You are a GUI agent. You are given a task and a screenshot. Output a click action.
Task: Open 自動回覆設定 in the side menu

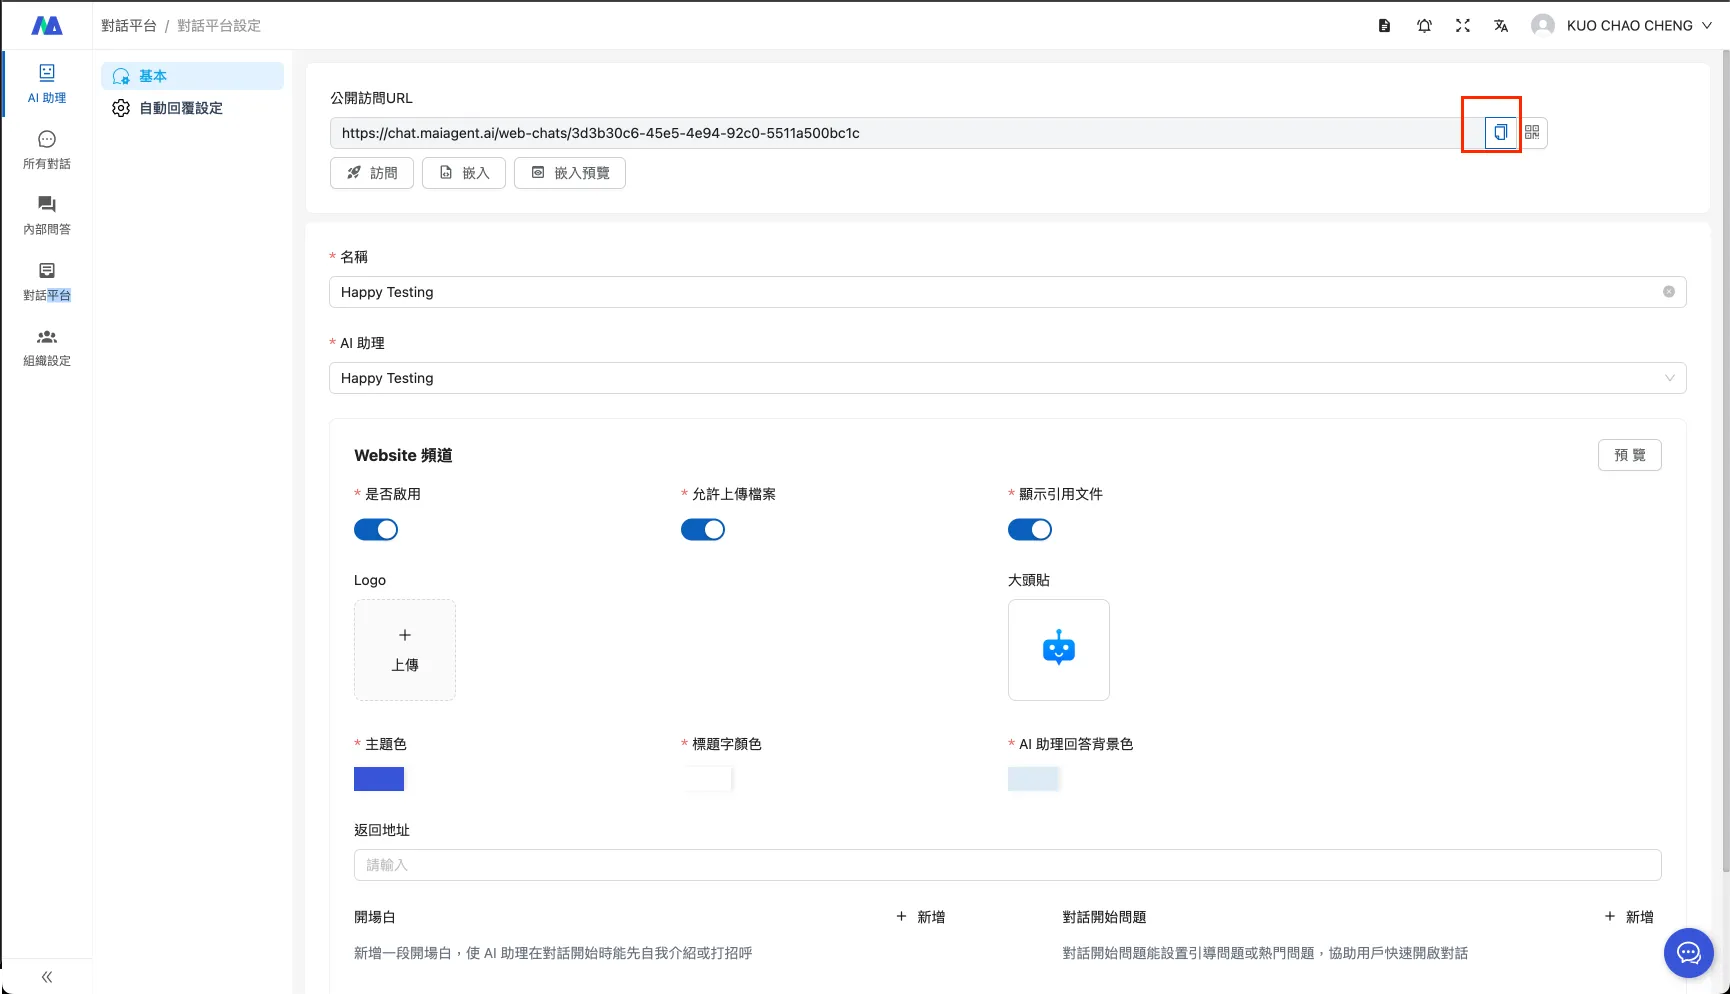click(180, 108)
